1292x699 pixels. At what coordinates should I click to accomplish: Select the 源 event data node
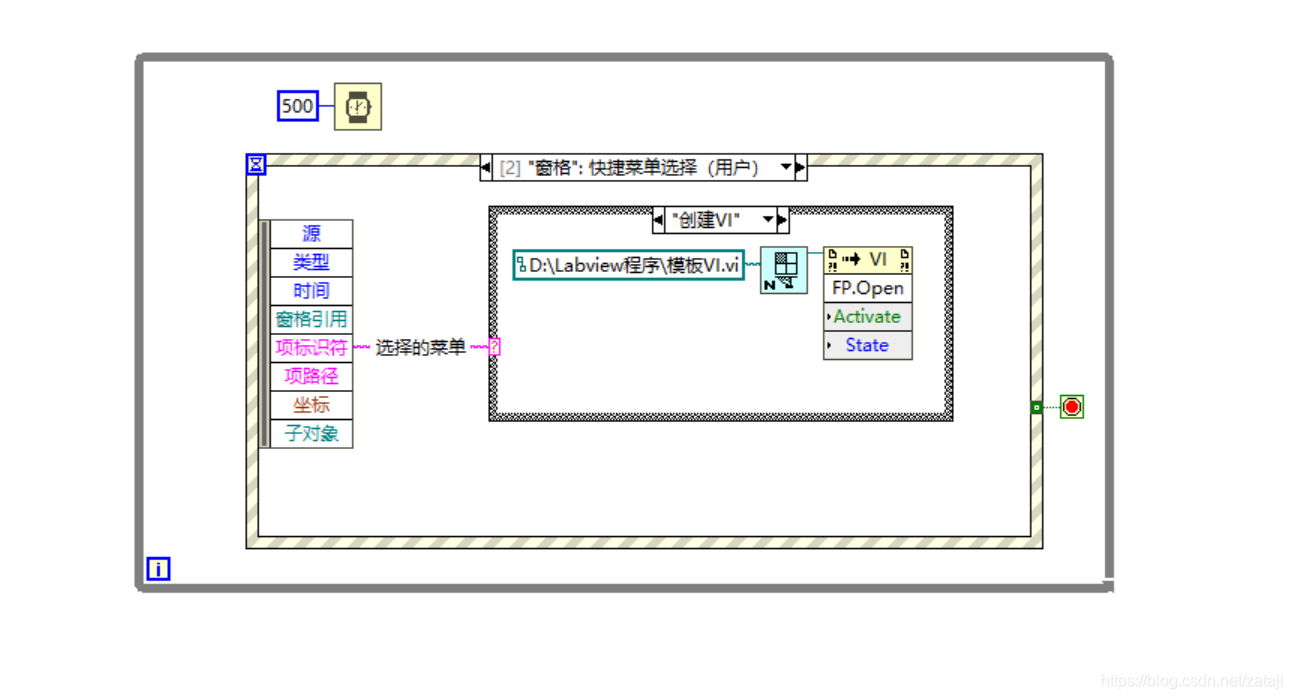tap(311, 234)
